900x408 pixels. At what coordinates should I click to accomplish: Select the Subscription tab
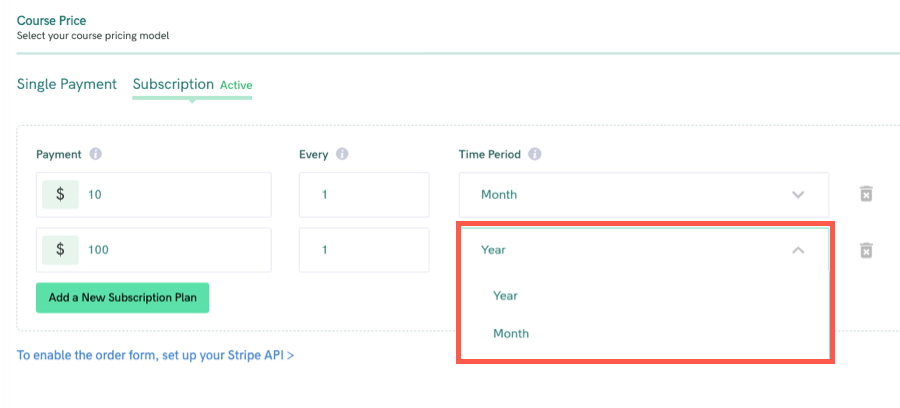(x=173, y=84)
